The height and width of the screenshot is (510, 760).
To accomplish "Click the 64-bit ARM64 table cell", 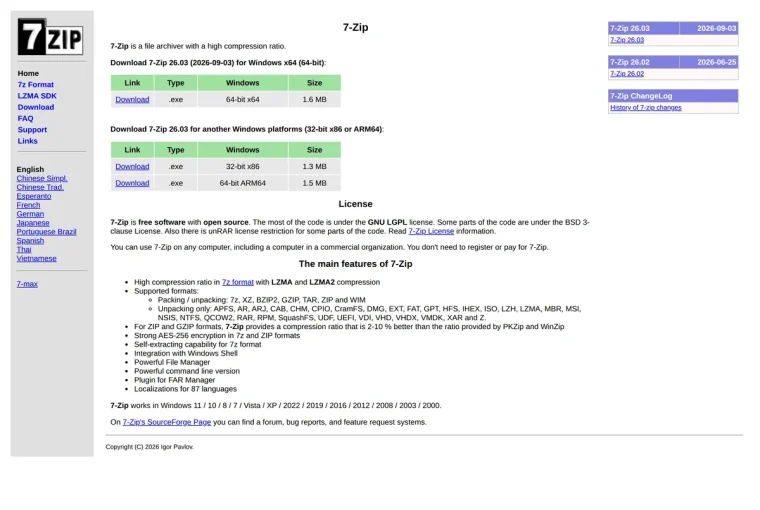I will coord(242,183).
